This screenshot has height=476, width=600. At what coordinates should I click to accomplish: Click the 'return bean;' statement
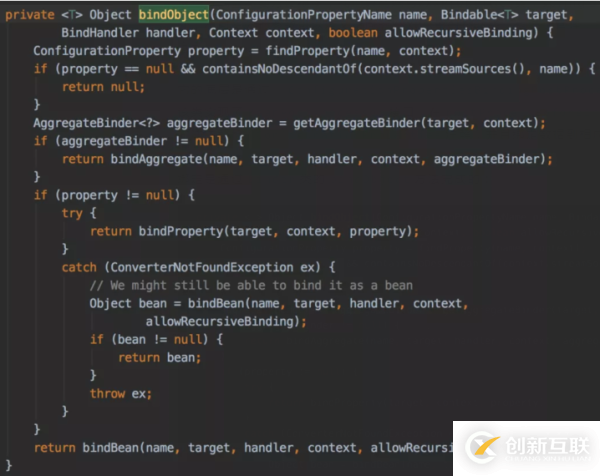pos(160,357)
